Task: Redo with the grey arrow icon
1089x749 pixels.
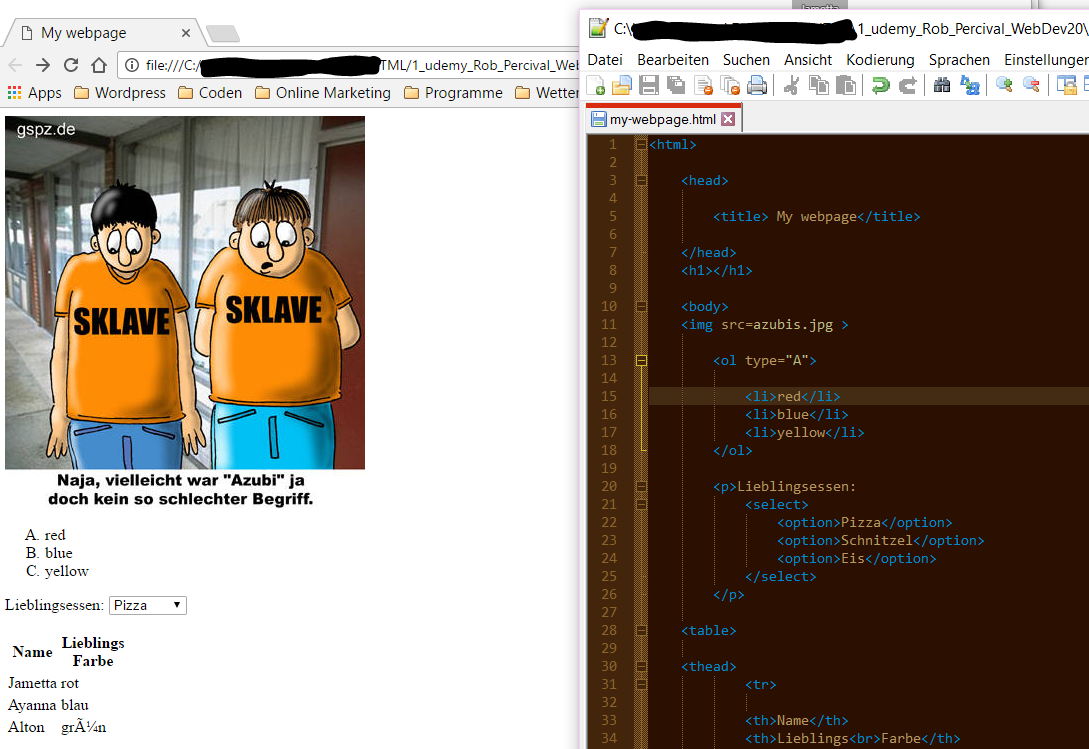Action: [908, 85]
